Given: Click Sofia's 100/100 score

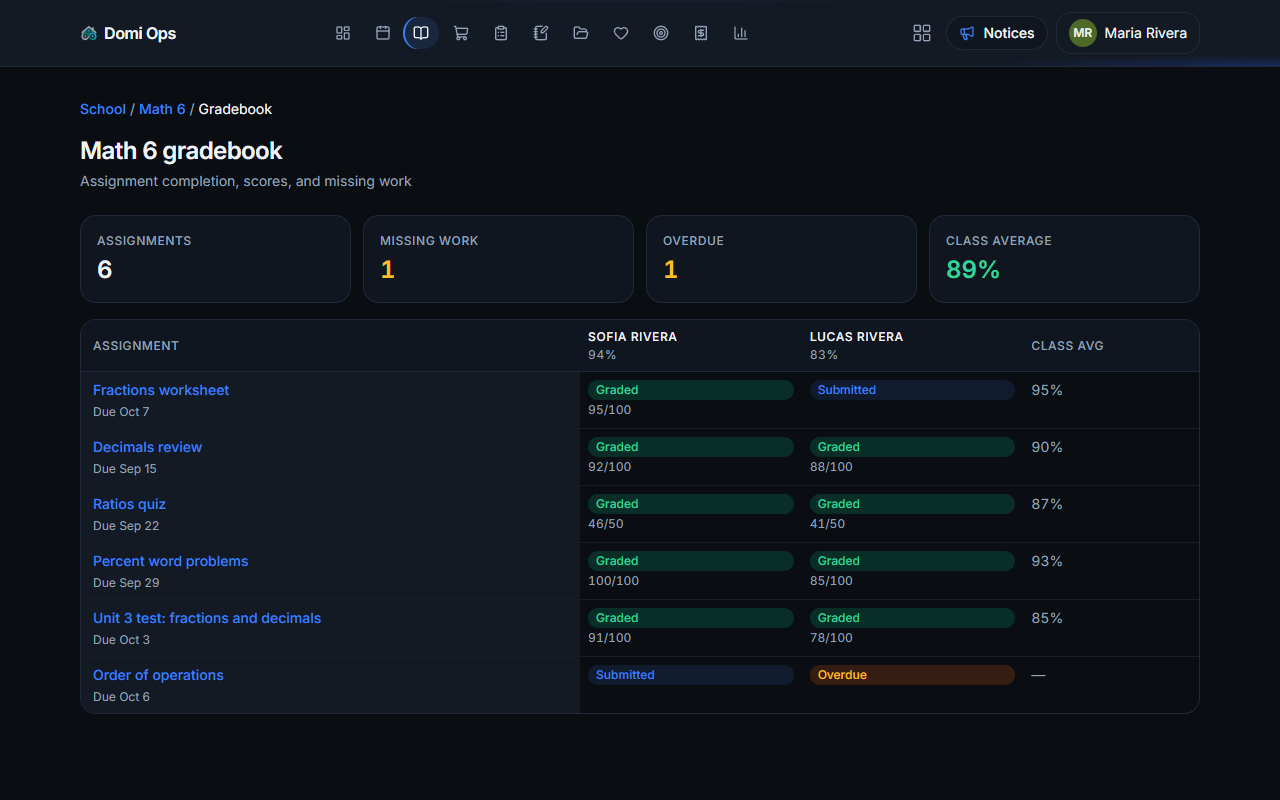Looking at the screenshot, I should point(613,581).
